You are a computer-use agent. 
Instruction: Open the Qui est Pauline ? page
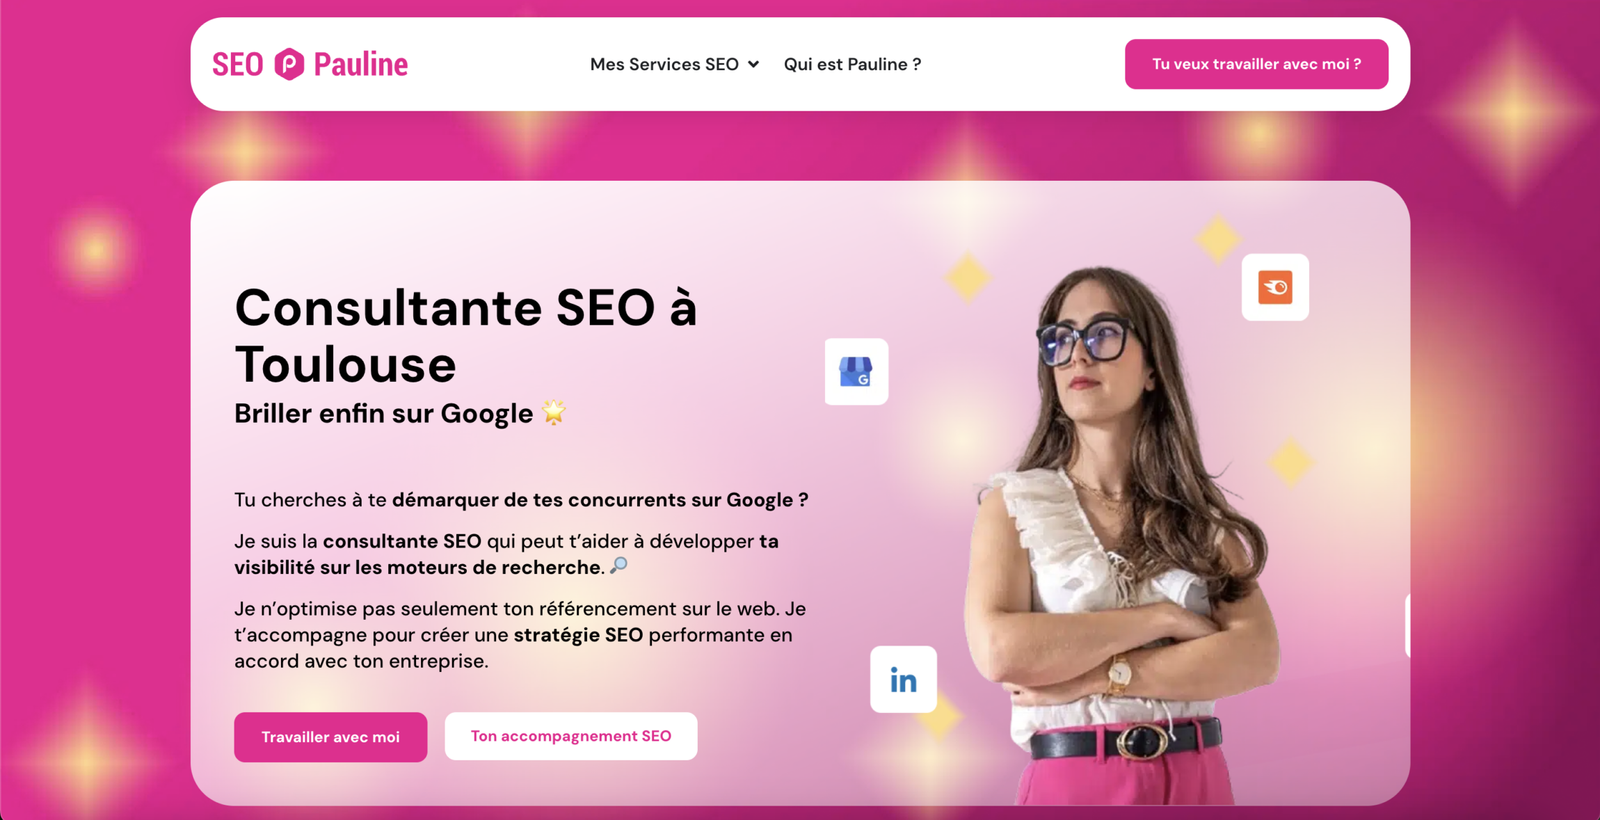point(852,64)
